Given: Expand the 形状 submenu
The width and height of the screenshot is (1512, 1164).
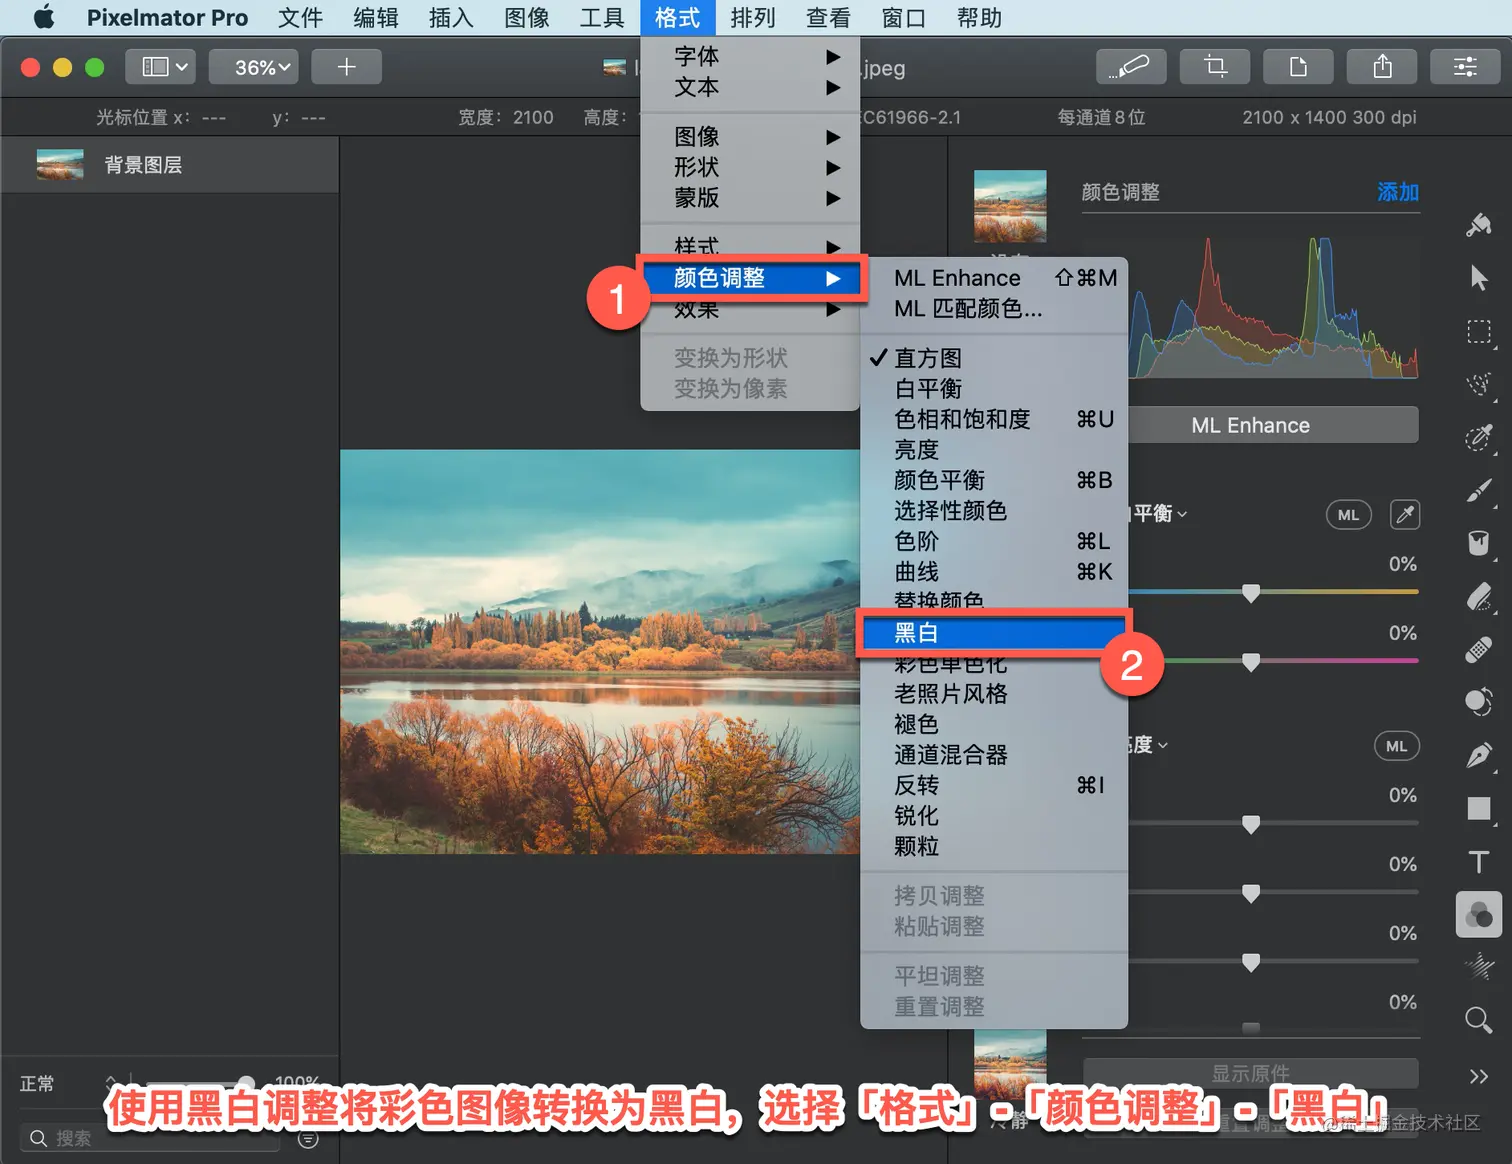Looking at the screenshot, I should pyautogui.click(x=750, y=167).
